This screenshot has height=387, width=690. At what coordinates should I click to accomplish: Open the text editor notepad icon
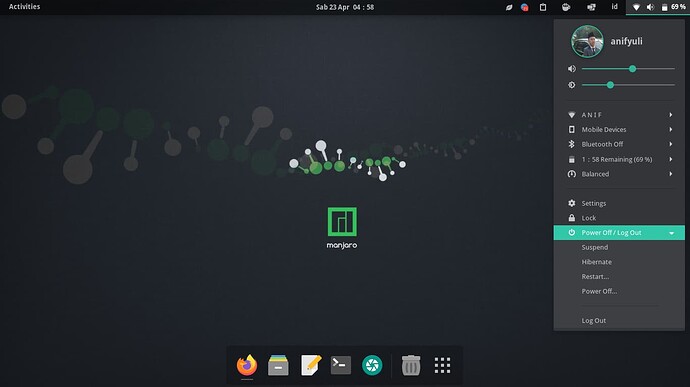[311, 365]
